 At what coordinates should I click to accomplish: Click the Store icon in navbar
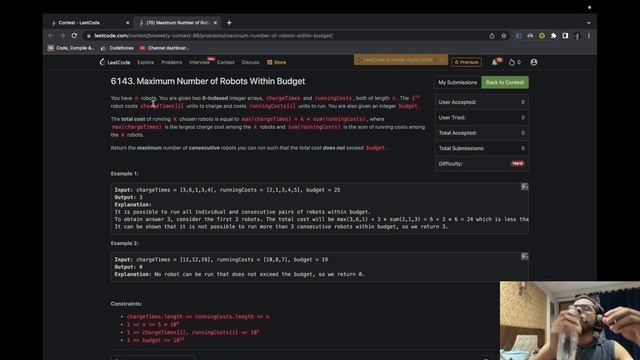276,62
